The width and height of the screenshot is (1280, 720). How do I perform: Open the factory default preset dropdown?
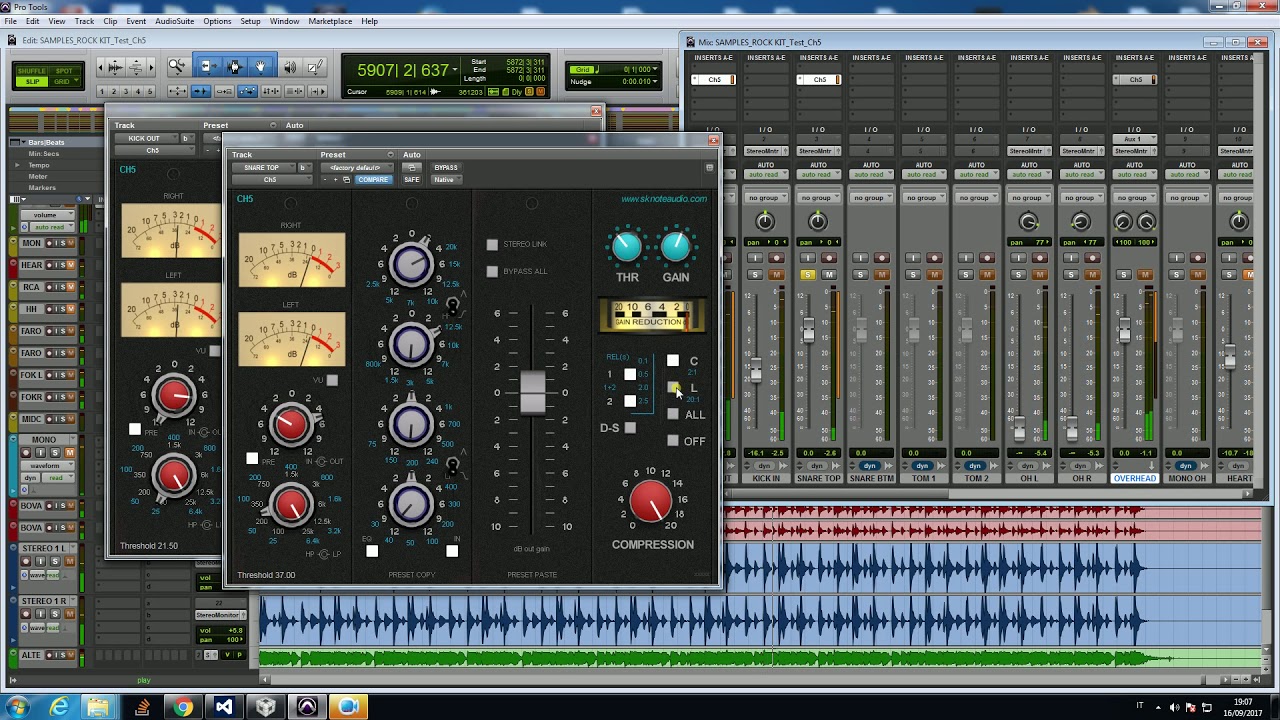pyautogui.click(x=356, y=168)
